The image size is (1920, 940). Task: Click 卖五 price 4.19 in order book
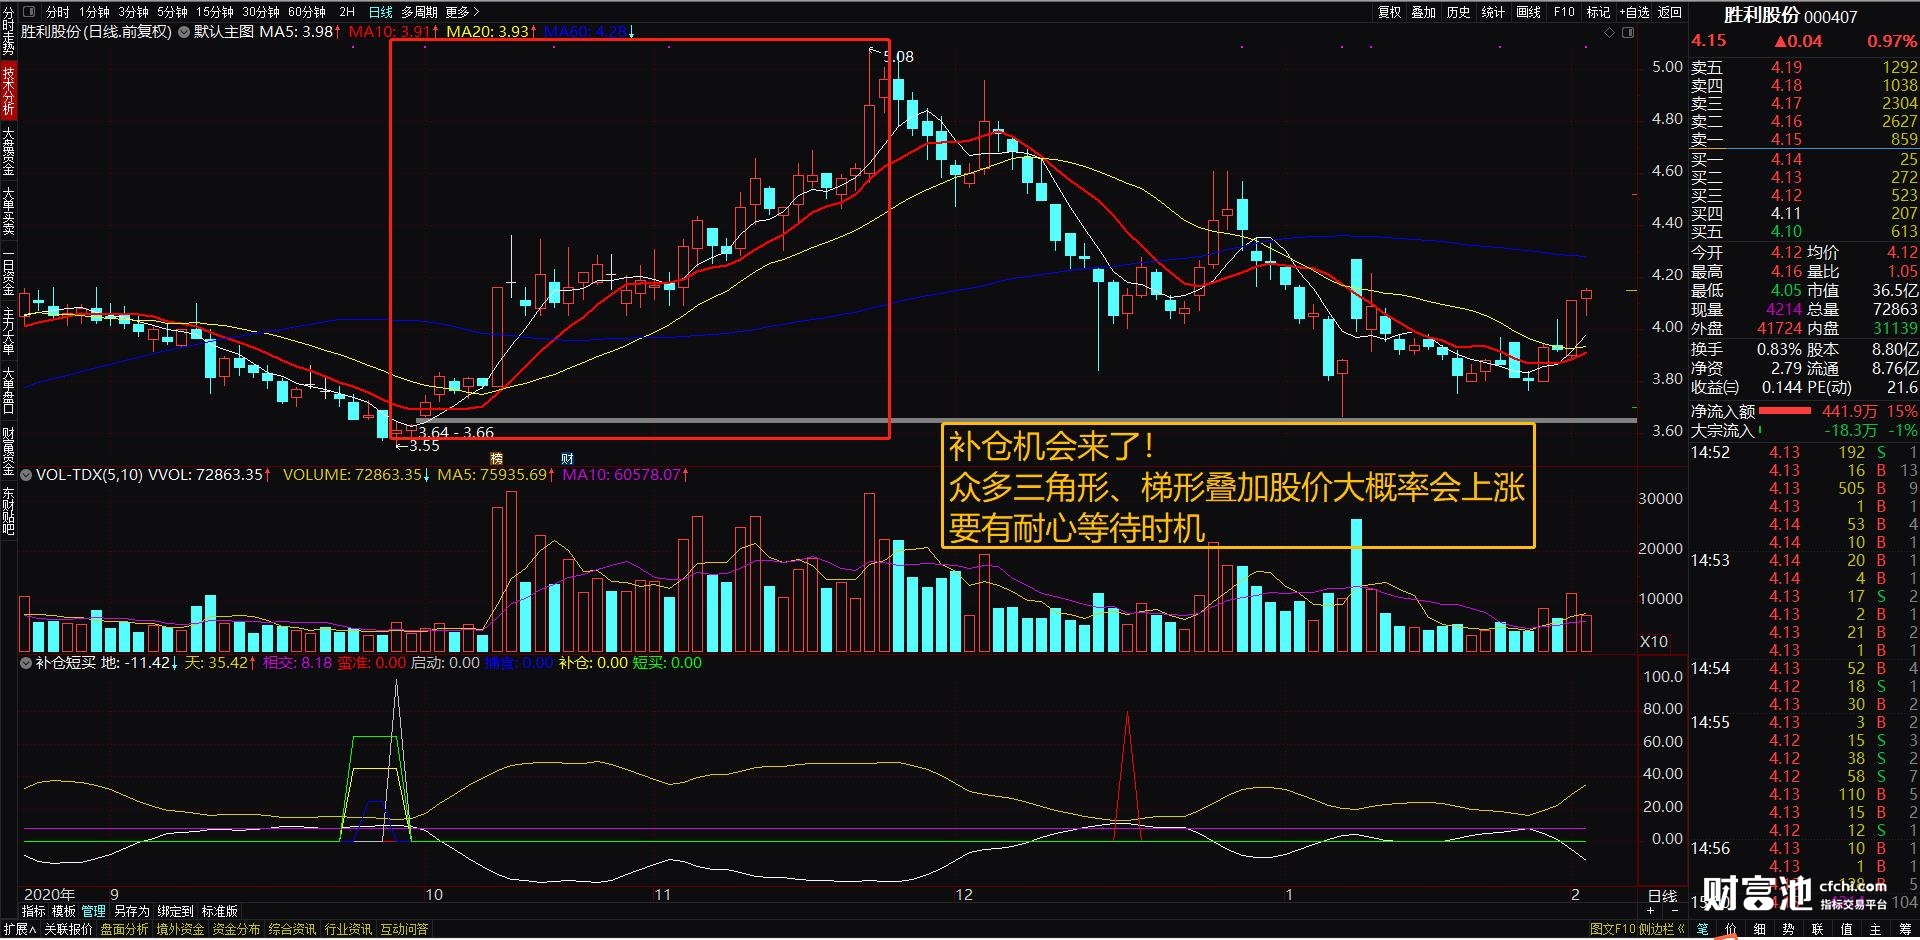tap(1786, 67)
